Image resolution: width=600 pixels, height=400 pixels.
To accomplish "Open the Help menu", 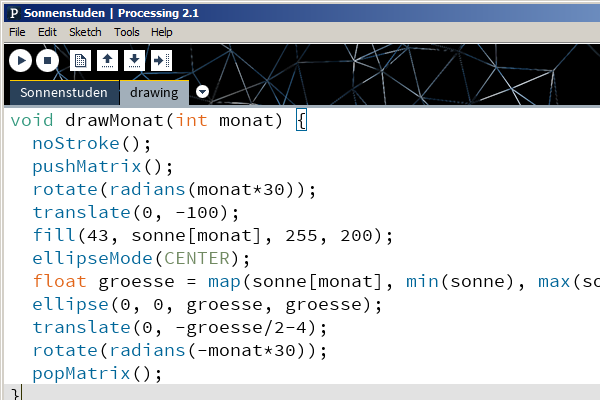I will click(161, 32).
